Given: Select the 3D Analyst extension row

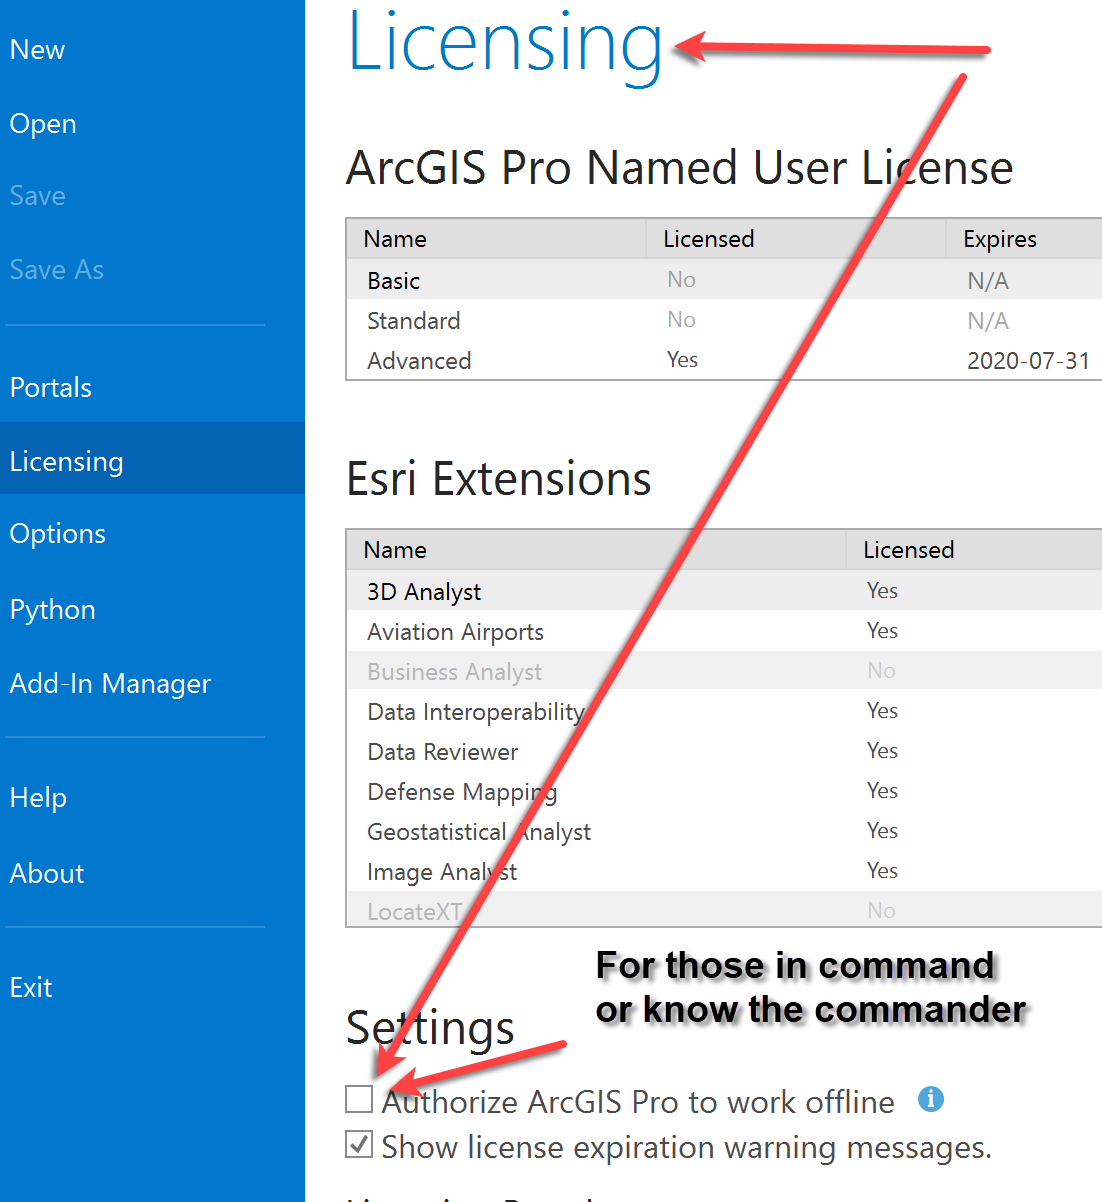Looking at the screenshot, I should pyautogui.click(x=724, y=591).
